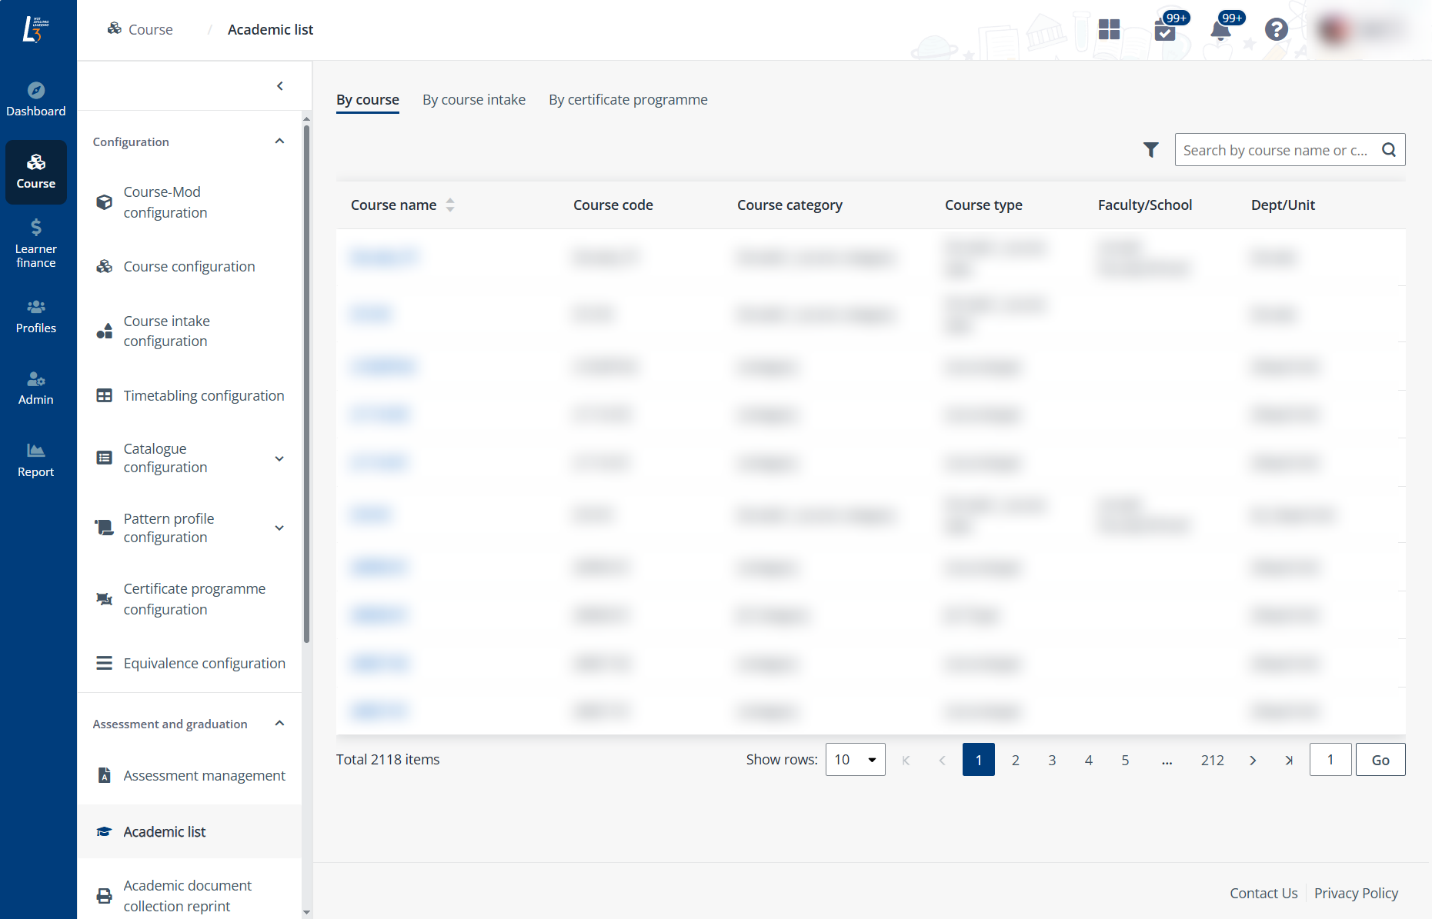The height and width of the screenshot is (919, 1432).
Task: Open the task checklist calendar icon
Action: tap(1165, 30)
